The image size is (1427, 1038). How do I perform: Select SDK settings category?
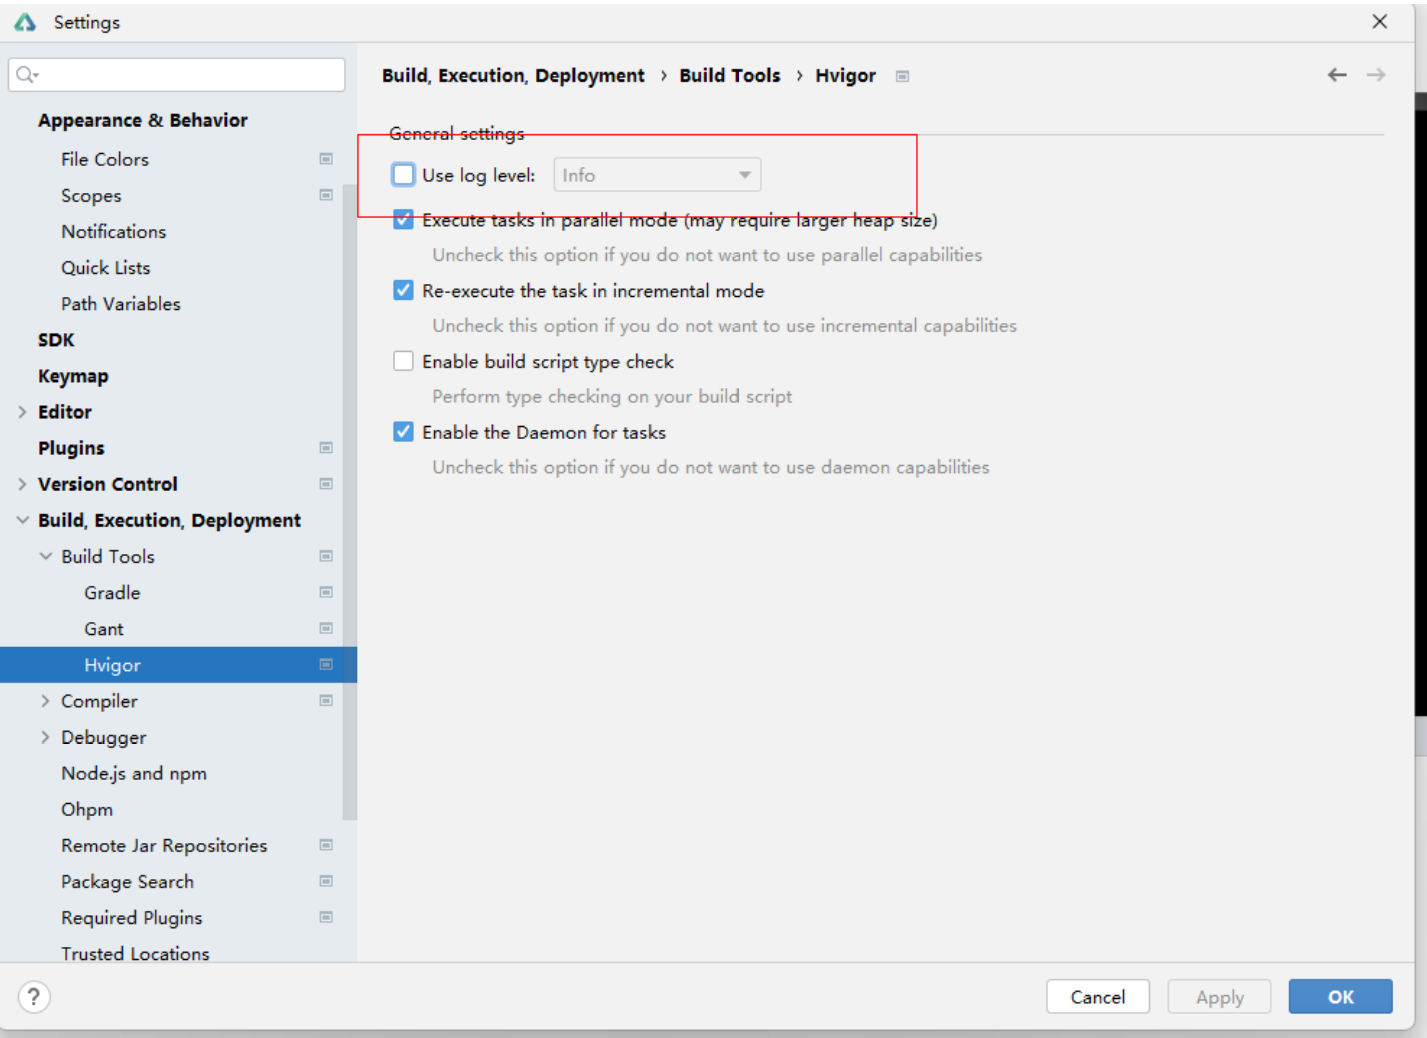(56, 340)
